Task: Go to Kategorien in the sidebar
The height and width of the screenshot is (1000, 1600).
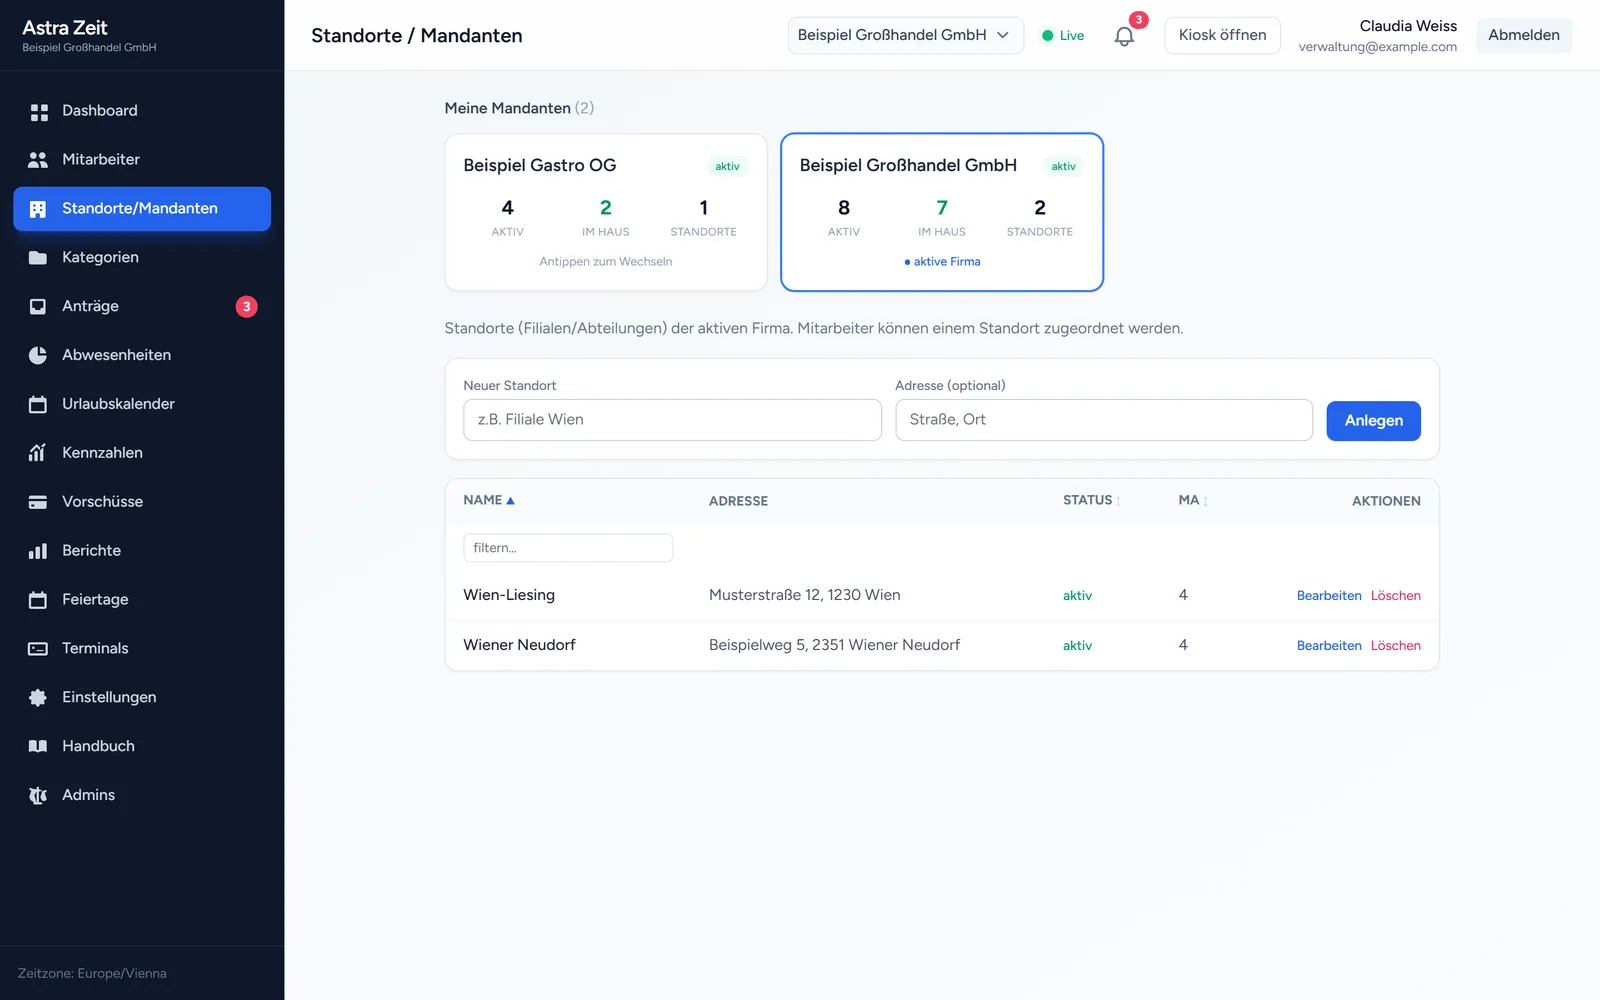Action: 142,258
